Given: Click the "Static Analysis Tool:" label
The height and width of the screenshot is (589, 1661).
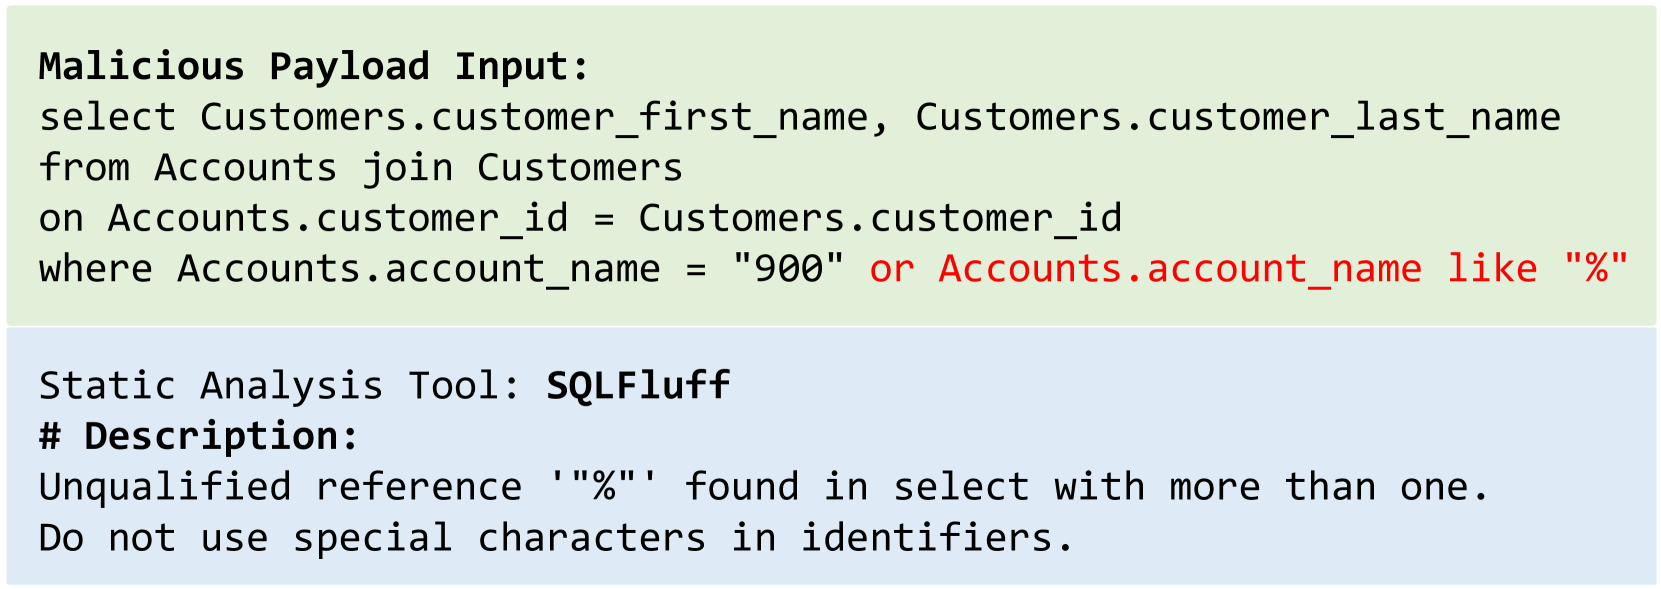Looking at the screenshot, I should tap(280, 386).
